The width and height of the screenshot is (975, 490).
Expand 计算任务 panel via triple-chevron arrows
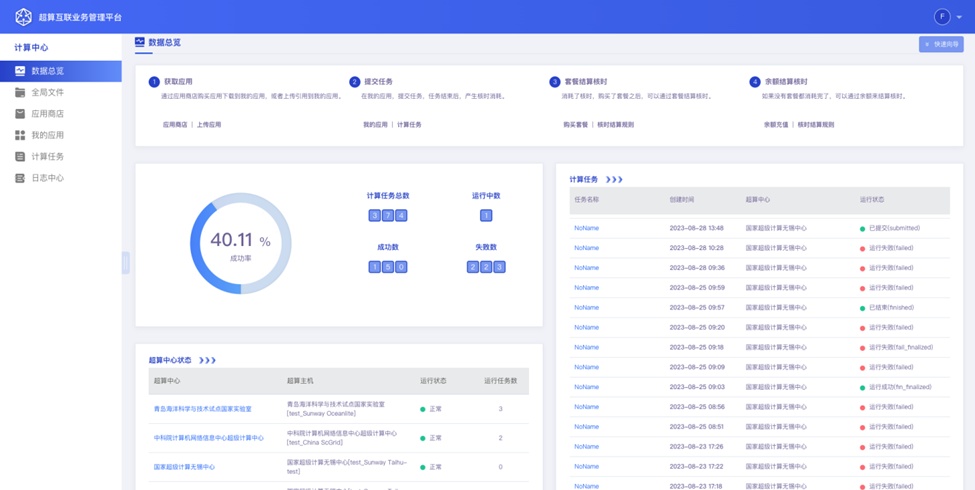[614, 180]
